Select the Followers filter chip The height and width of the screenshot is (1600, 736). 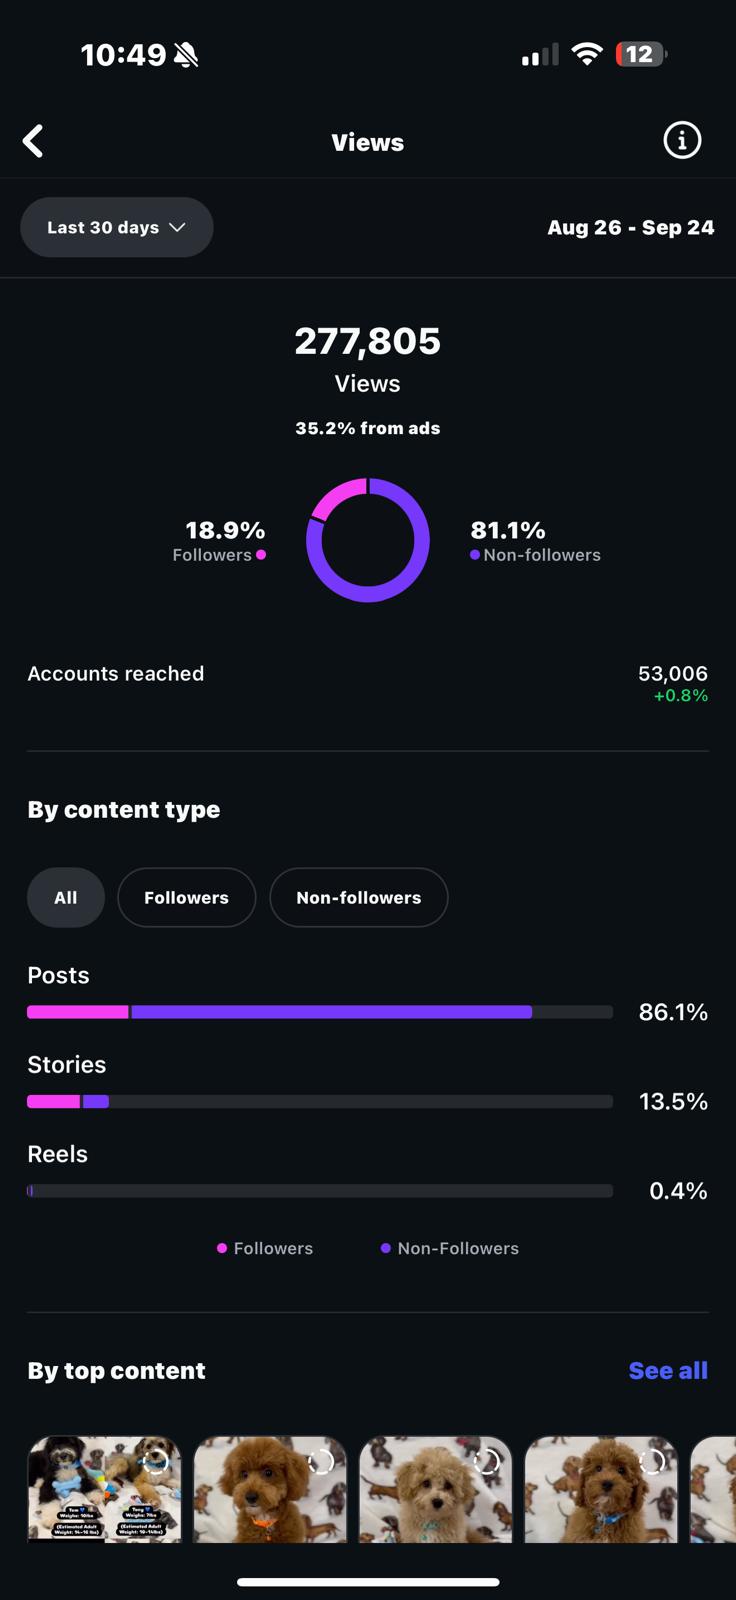pos(187,897)
